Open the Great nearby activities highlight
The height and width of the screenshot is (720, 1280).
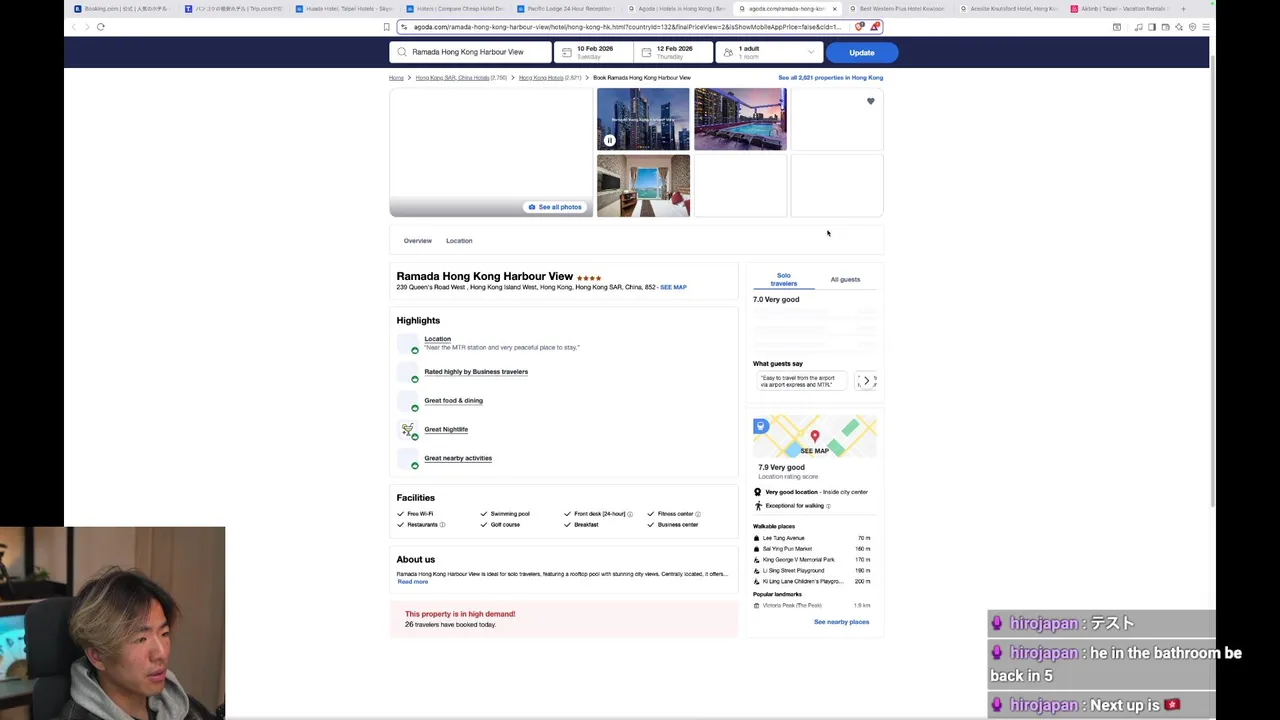pyautogui.click(x=458, y=459)
